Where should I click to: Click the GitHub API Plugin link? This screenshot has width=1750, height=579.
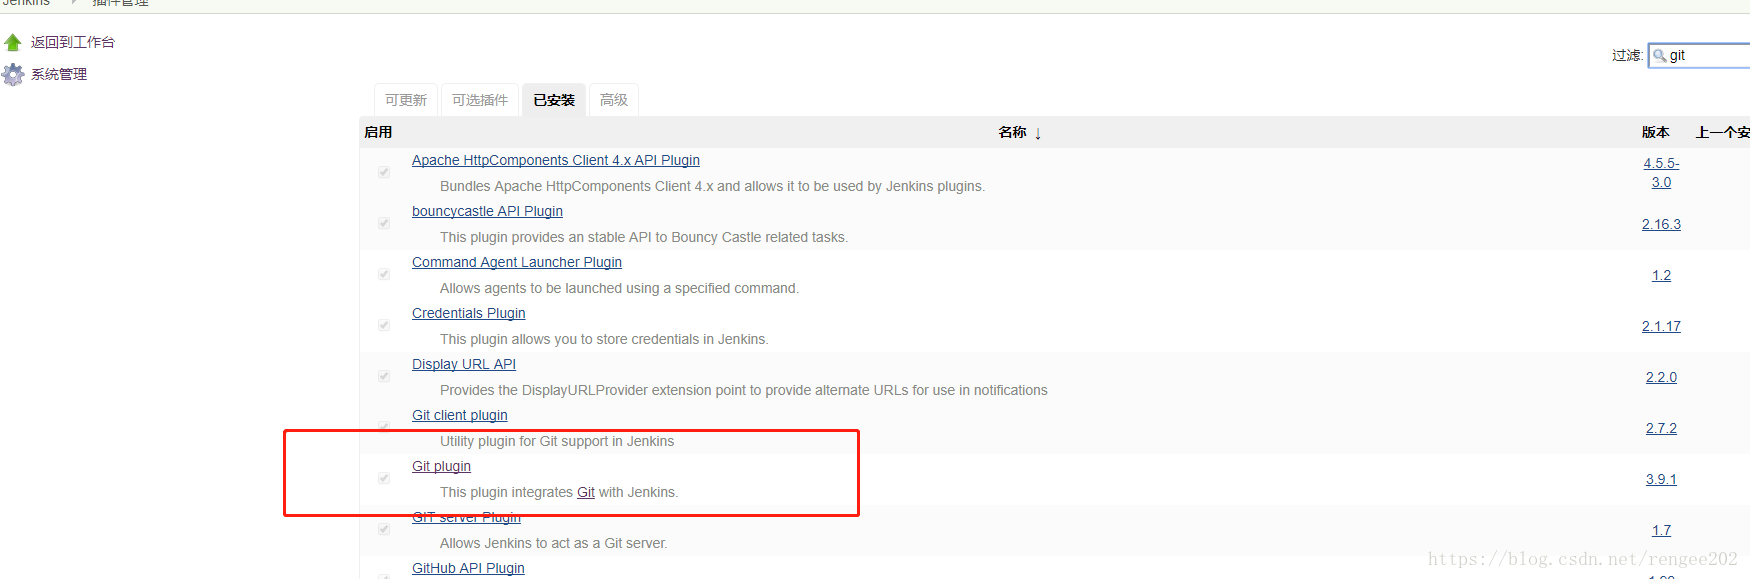point(468,568)
